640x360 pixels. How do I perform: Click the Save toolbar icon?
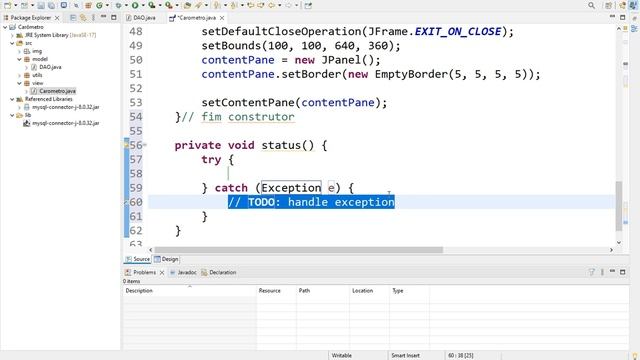coord(41,5)
